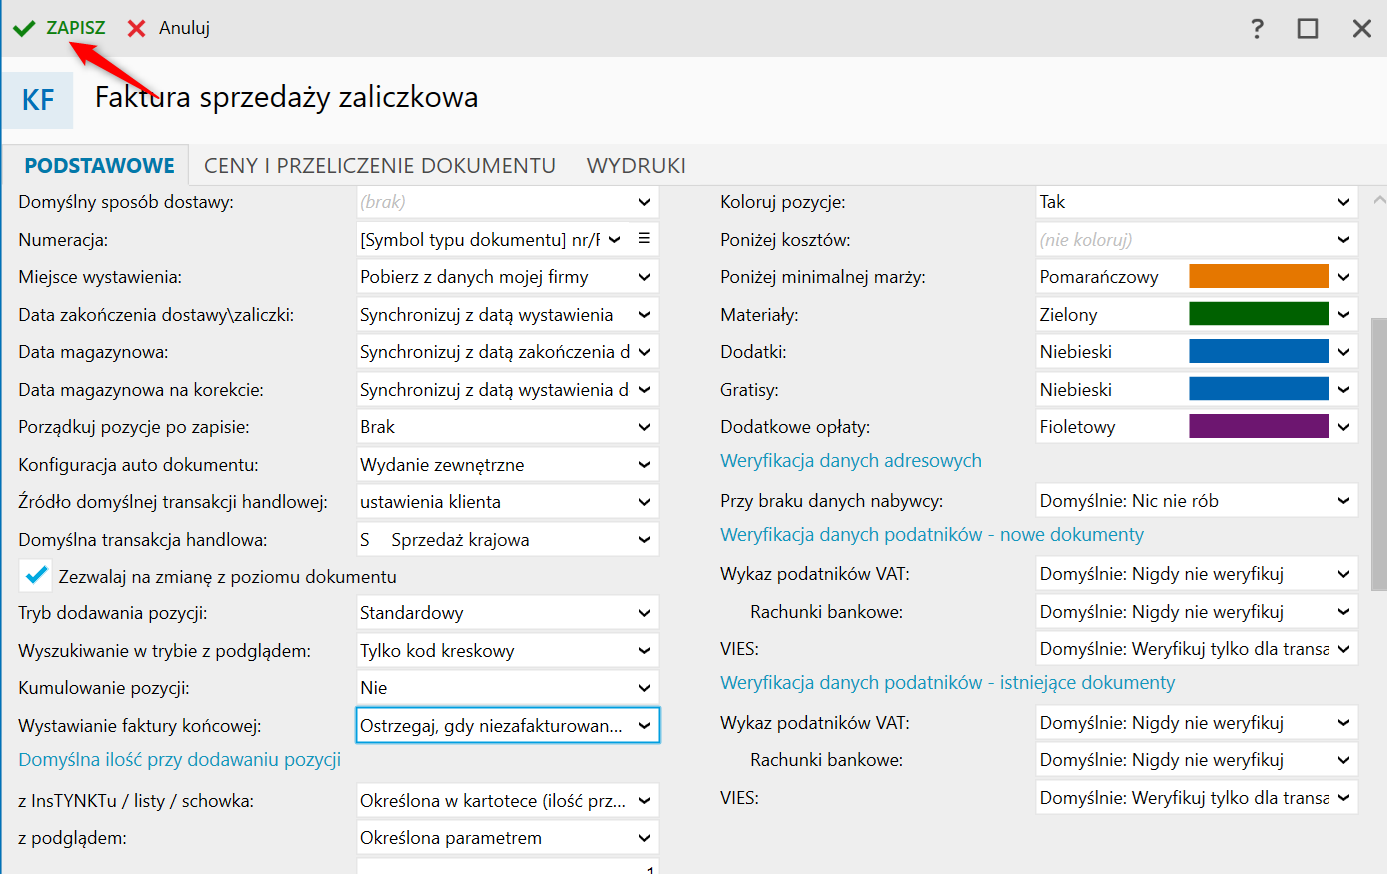Open the Domyślna transakcja handlowa dropdown
The height and width of the screenshot is (874, 1387).
coord(644,540)
